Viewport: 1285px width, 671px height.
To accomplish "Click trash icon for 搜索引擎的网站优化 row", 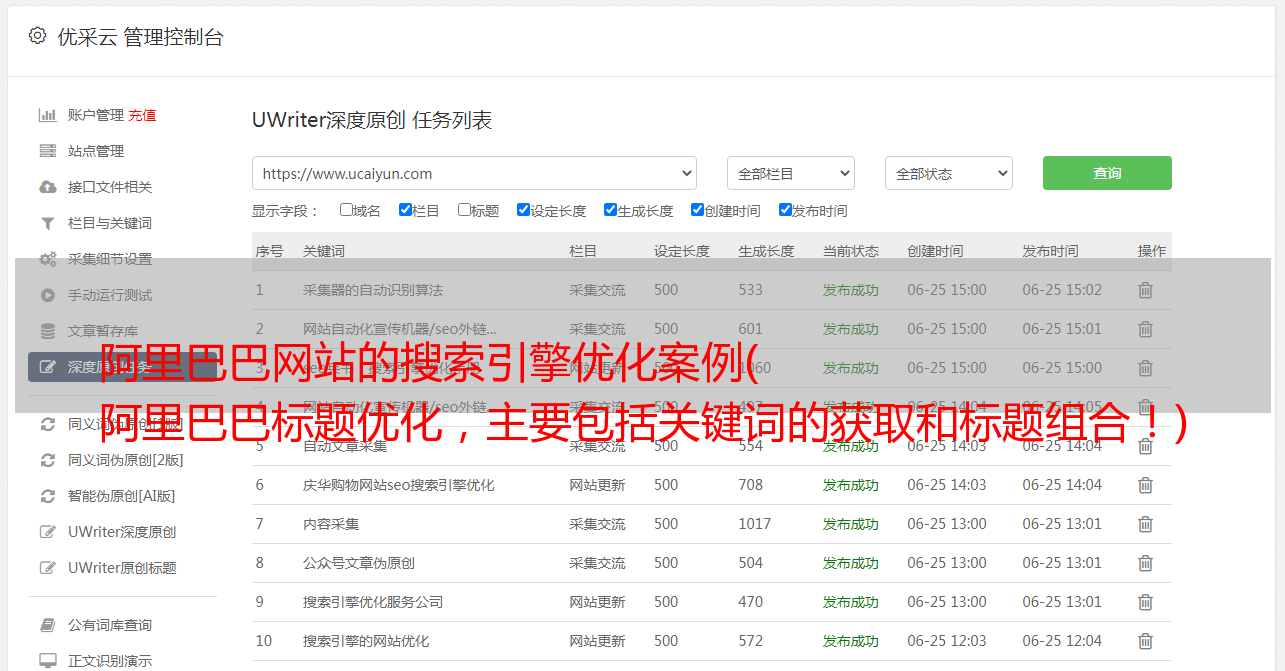I will [x=1145, y=641].
